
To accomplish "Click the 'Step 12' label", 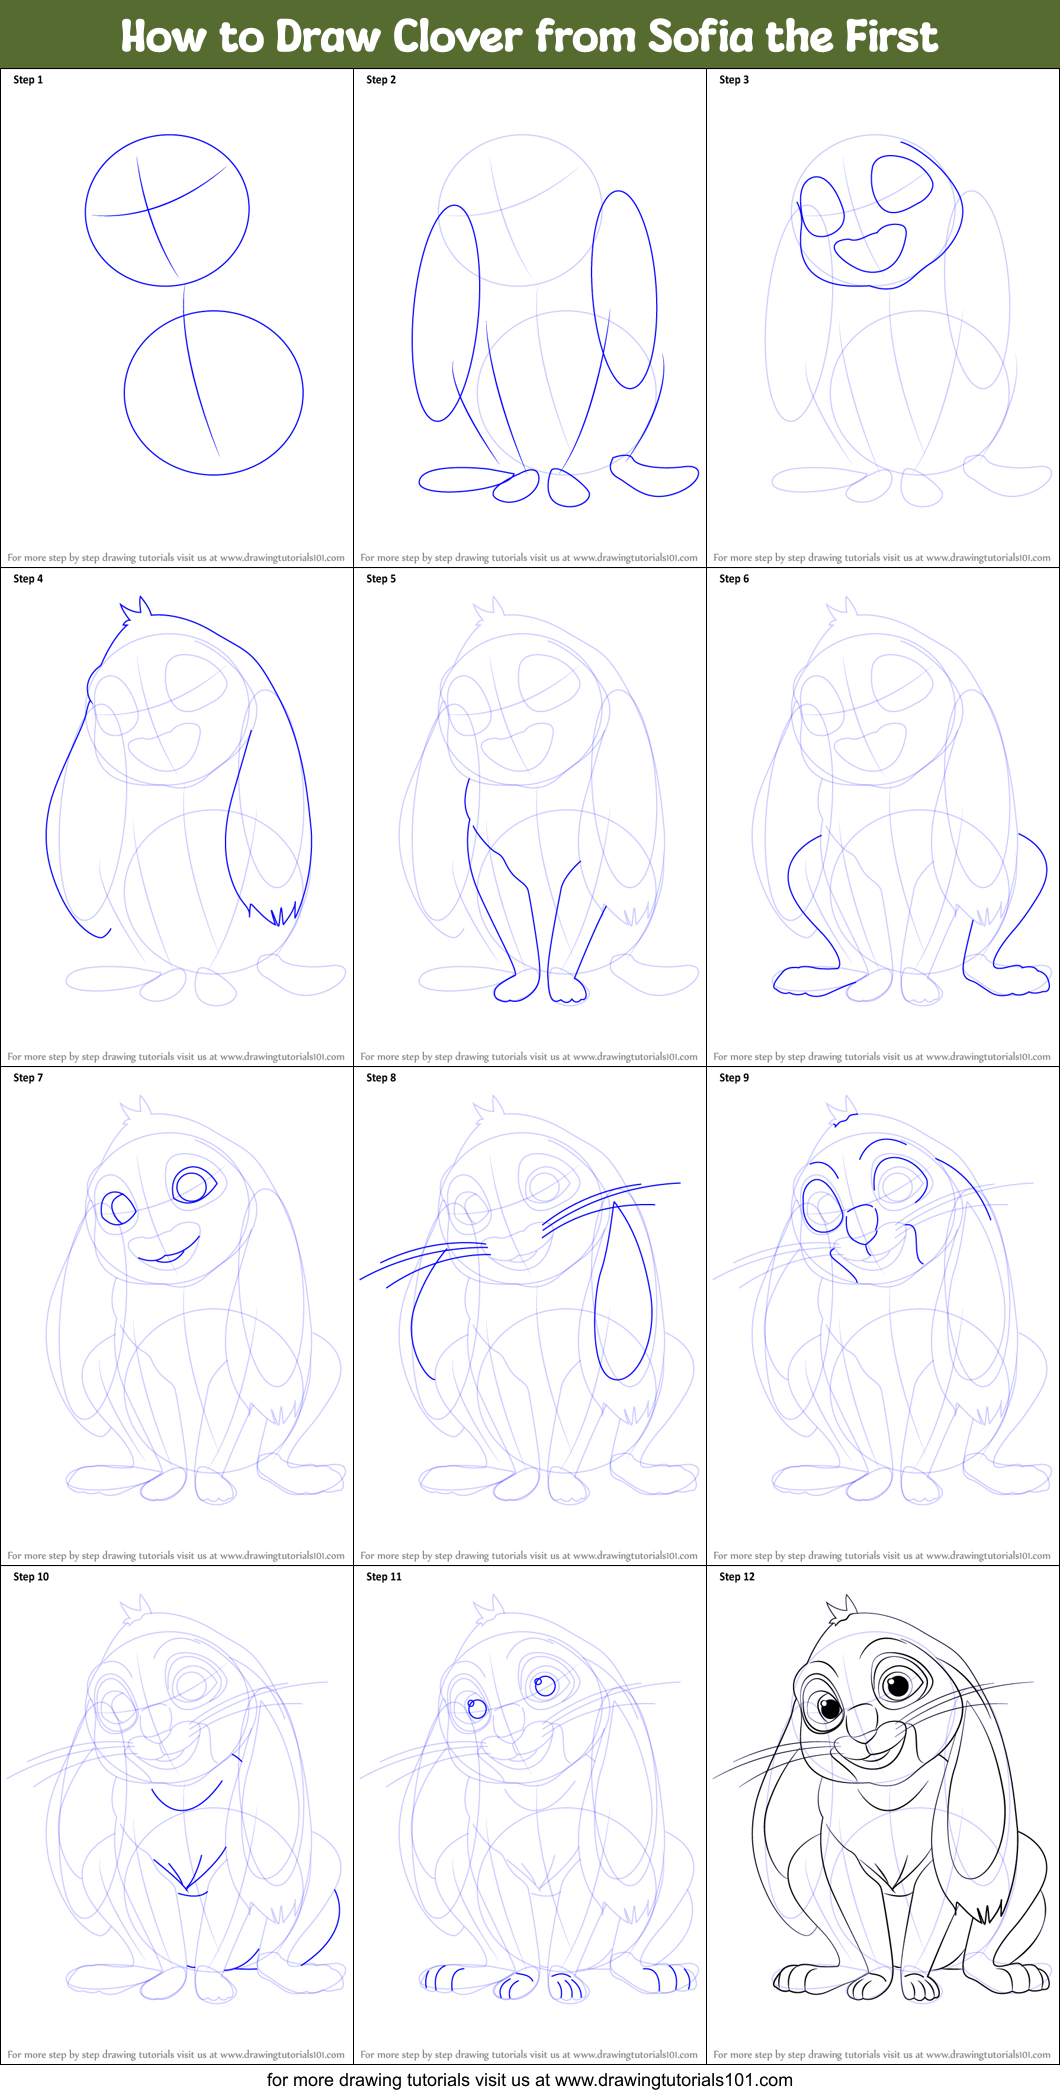I will pyautogui.click(x=737, y=1577).
